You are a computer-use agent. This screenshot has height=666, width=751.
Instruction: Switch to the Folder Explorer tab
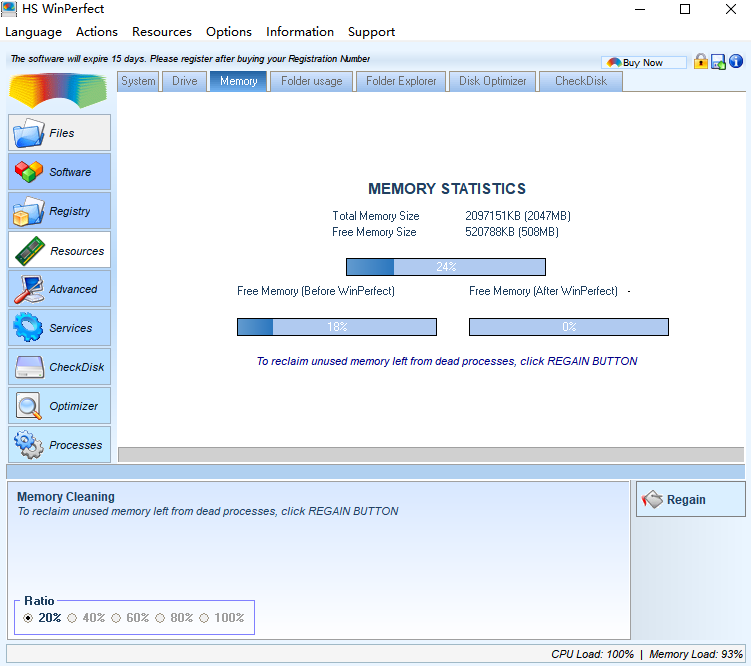tap(401, 81)
